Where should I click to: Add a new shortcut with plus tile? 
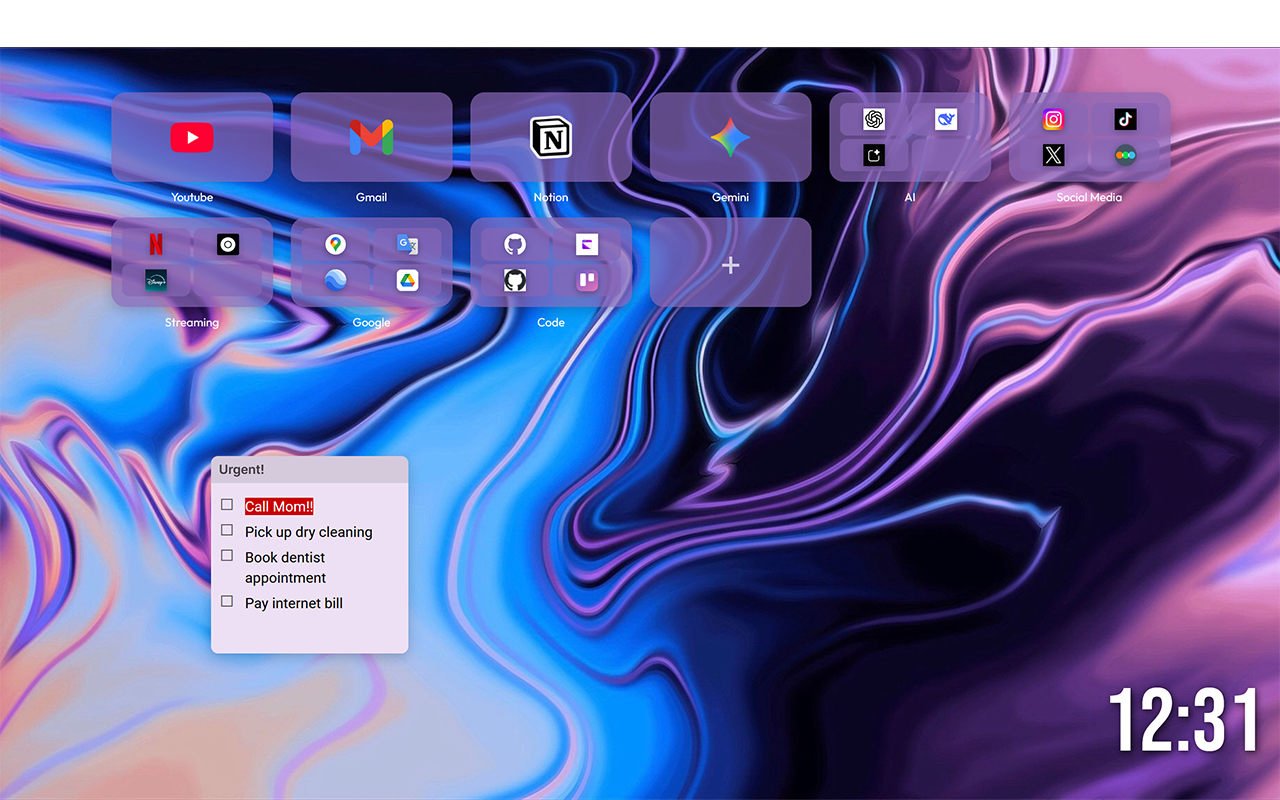[x=730, y=265]
